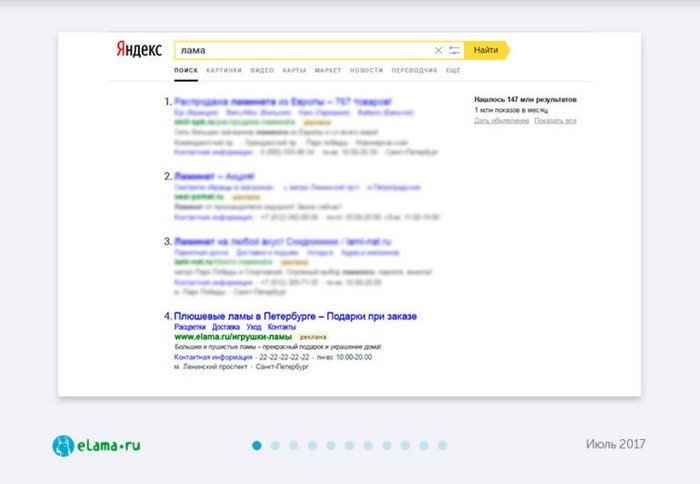Image resolution: width=700 pixels, height=484 pixels.
Task: Switch to the Видео tab
Action: [x=262, y=71]
